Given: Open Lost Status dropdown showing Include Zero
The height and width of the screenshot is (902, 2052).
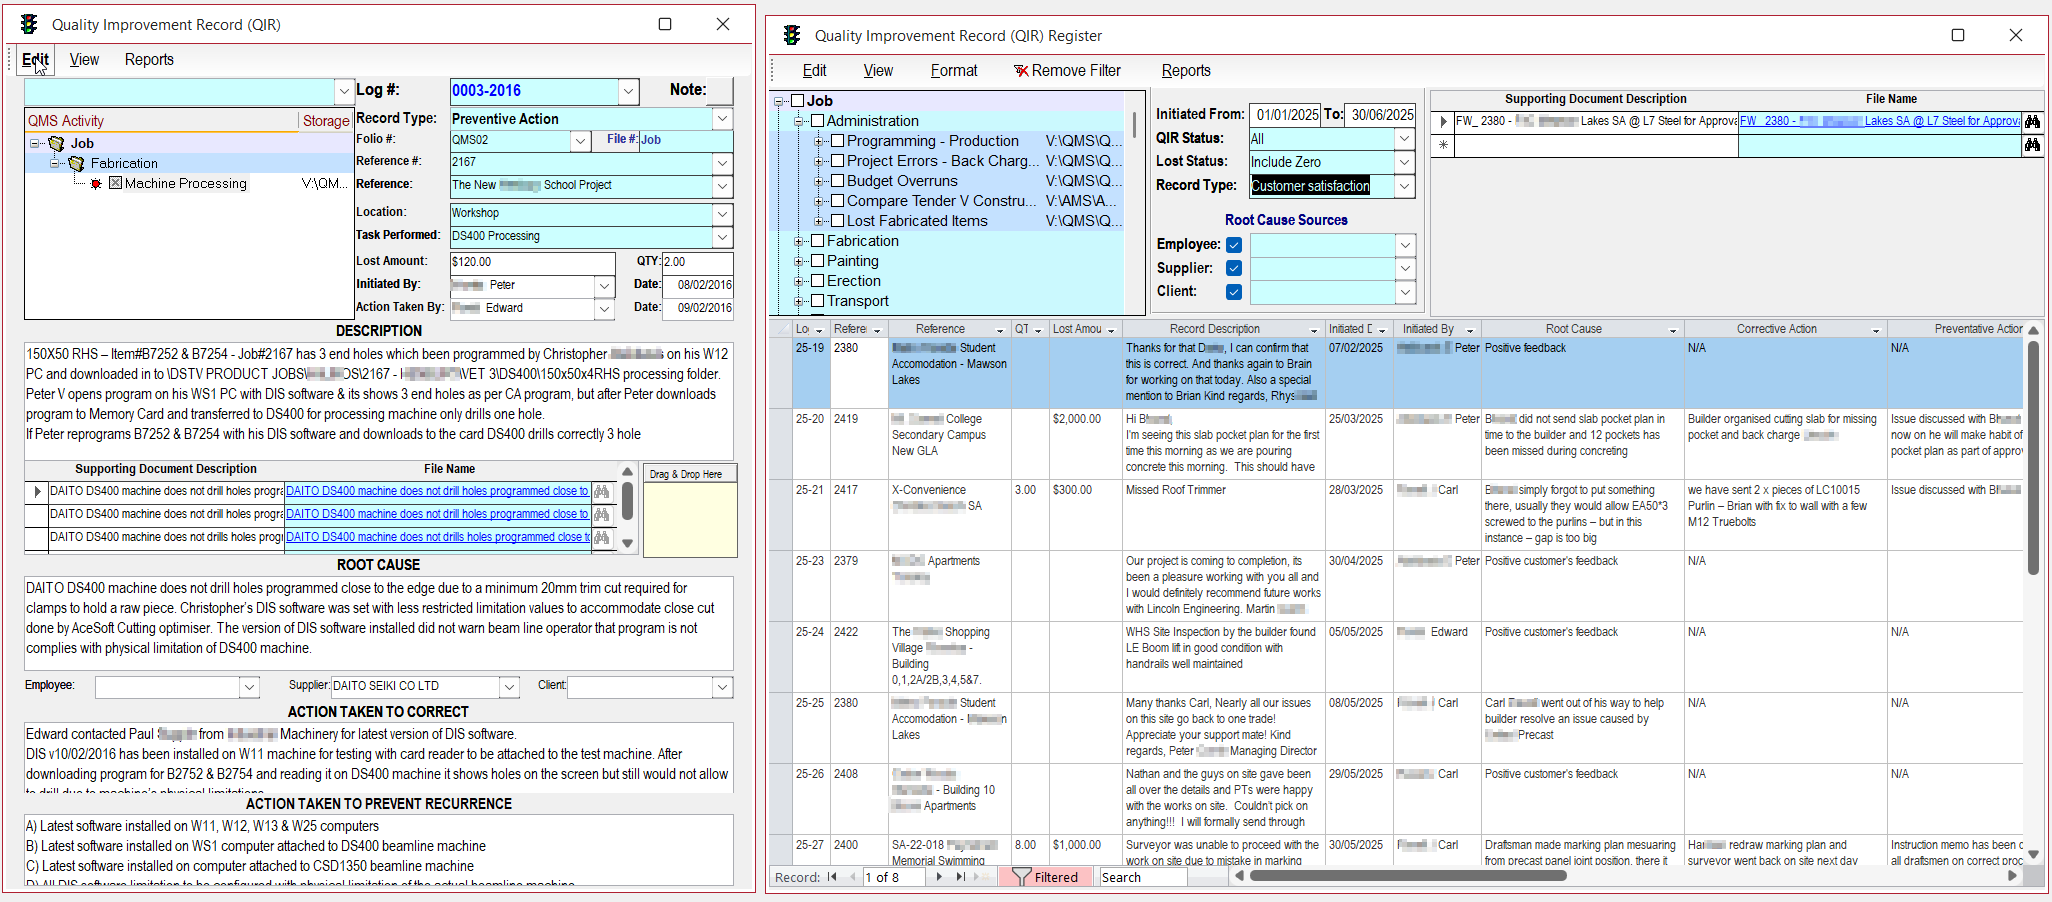Looking at the screenshot, I should [x=1404, y=162].
